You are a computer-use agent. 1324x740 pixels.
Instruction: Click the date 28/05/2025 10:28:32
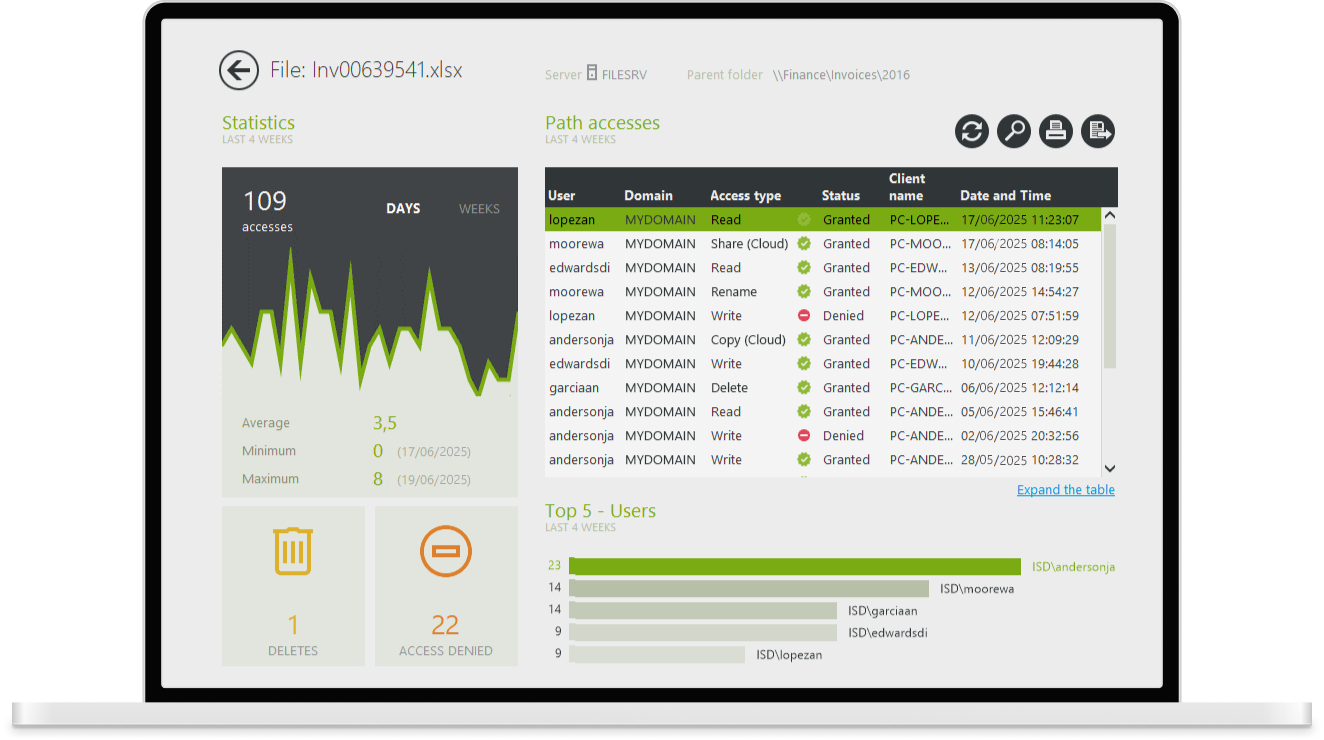pyautogui.click(x=1019, y=460)
